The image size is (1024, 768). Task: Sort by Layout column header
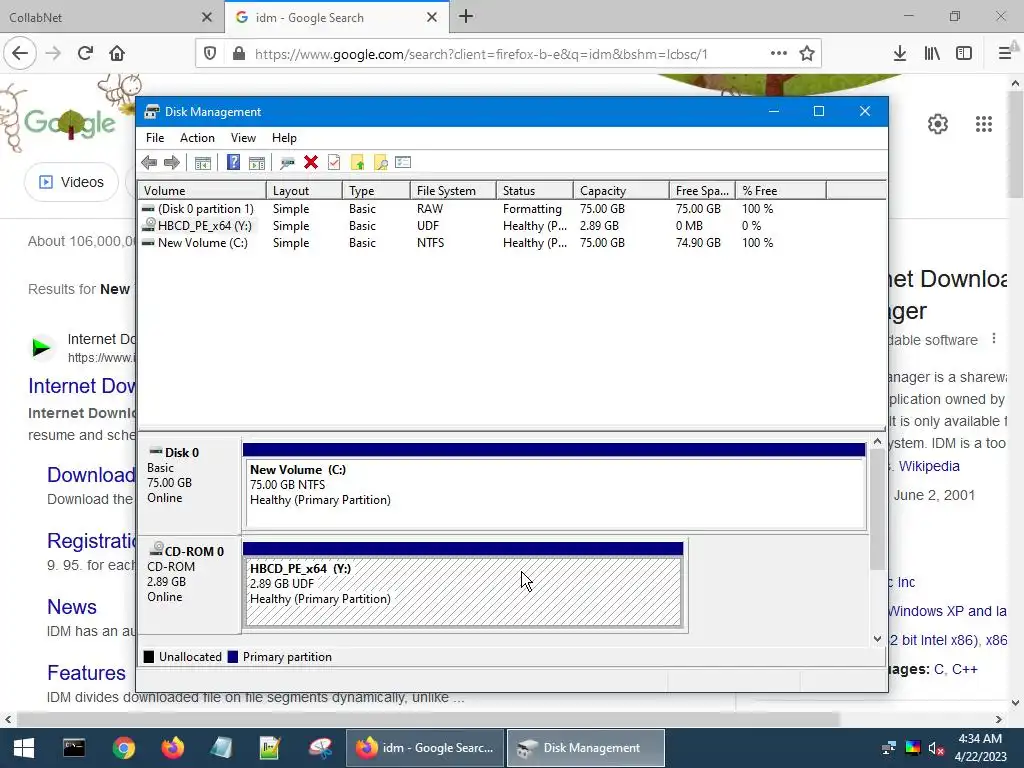(x=304, y=191)
